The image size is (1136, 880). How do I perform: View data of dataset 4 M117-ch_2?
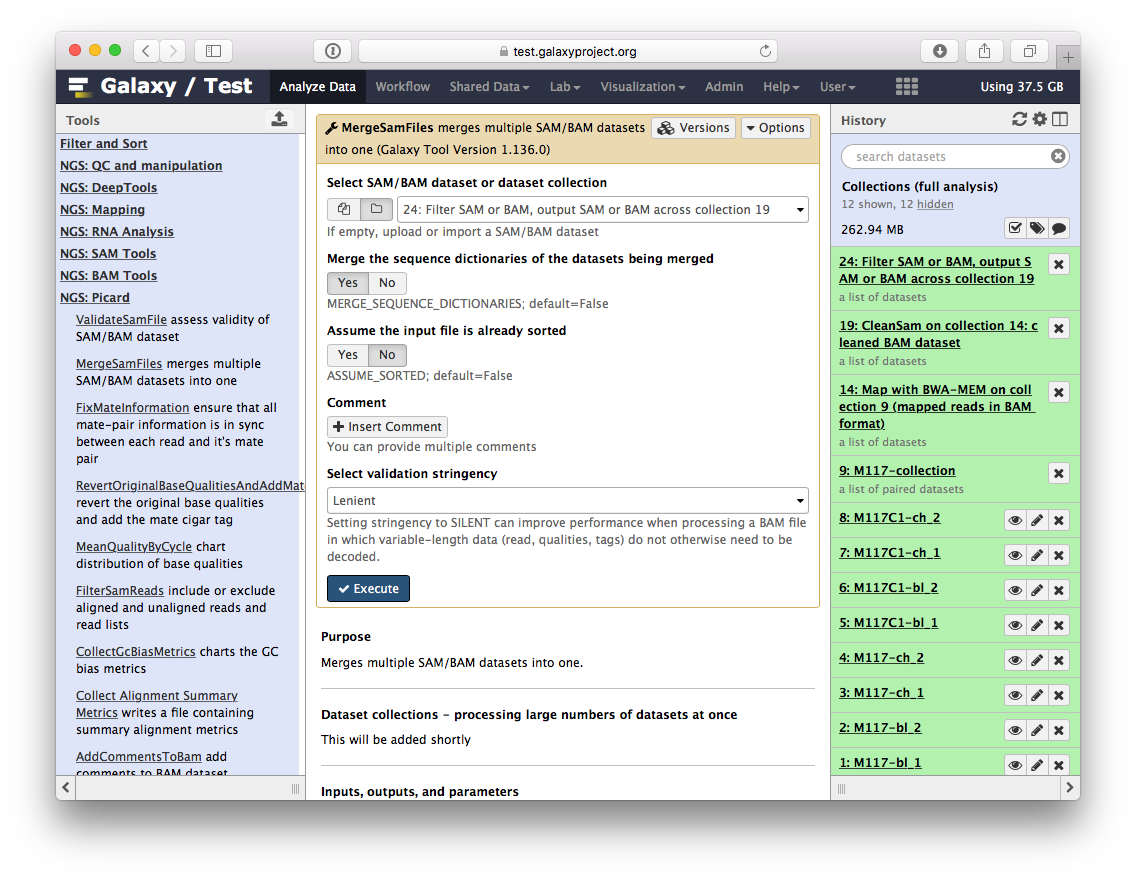1015,660
